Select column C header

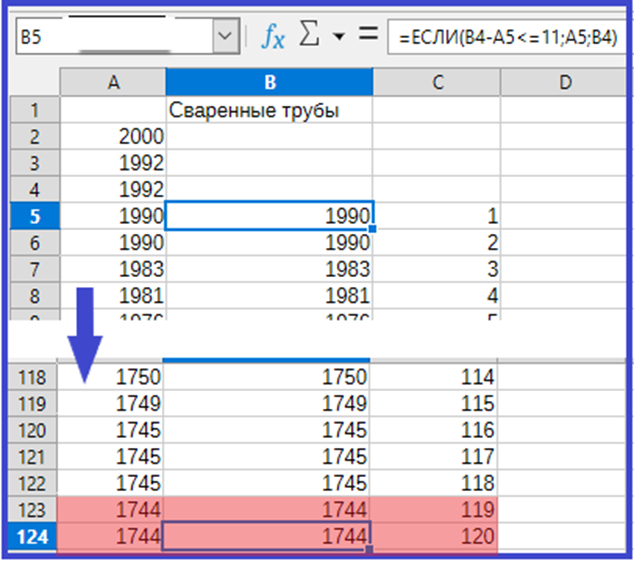pyautogui.click(x=436, y=83)
